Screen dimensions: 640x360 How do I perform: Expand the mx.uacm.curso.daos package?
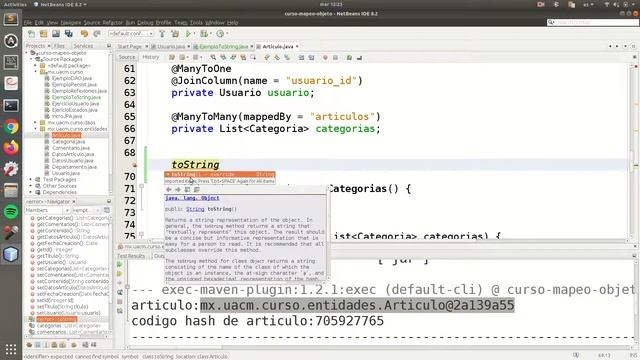tap(36, 122)
